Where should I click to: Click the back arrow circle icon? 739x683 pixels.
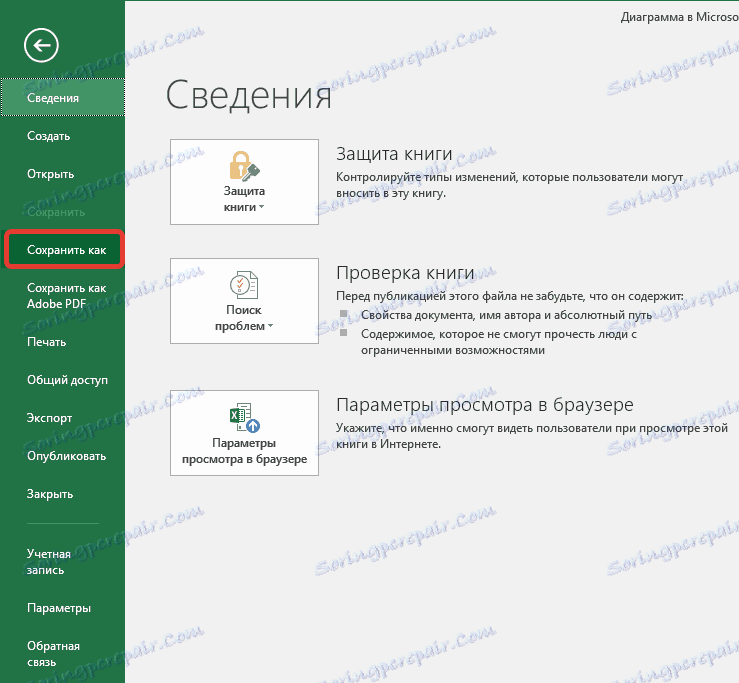pyautogui.click(x=41, y=45)
